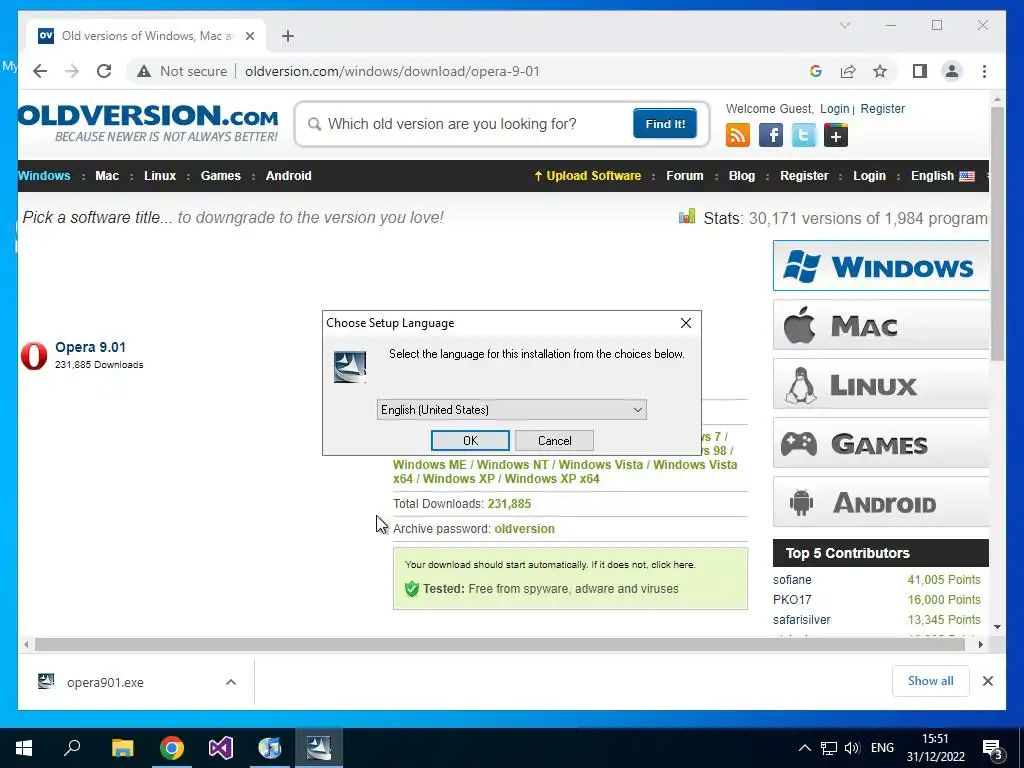1024x768 pixels.
Task: Click OK in Choose Setup Language dialog
Action: coord(470,441)
